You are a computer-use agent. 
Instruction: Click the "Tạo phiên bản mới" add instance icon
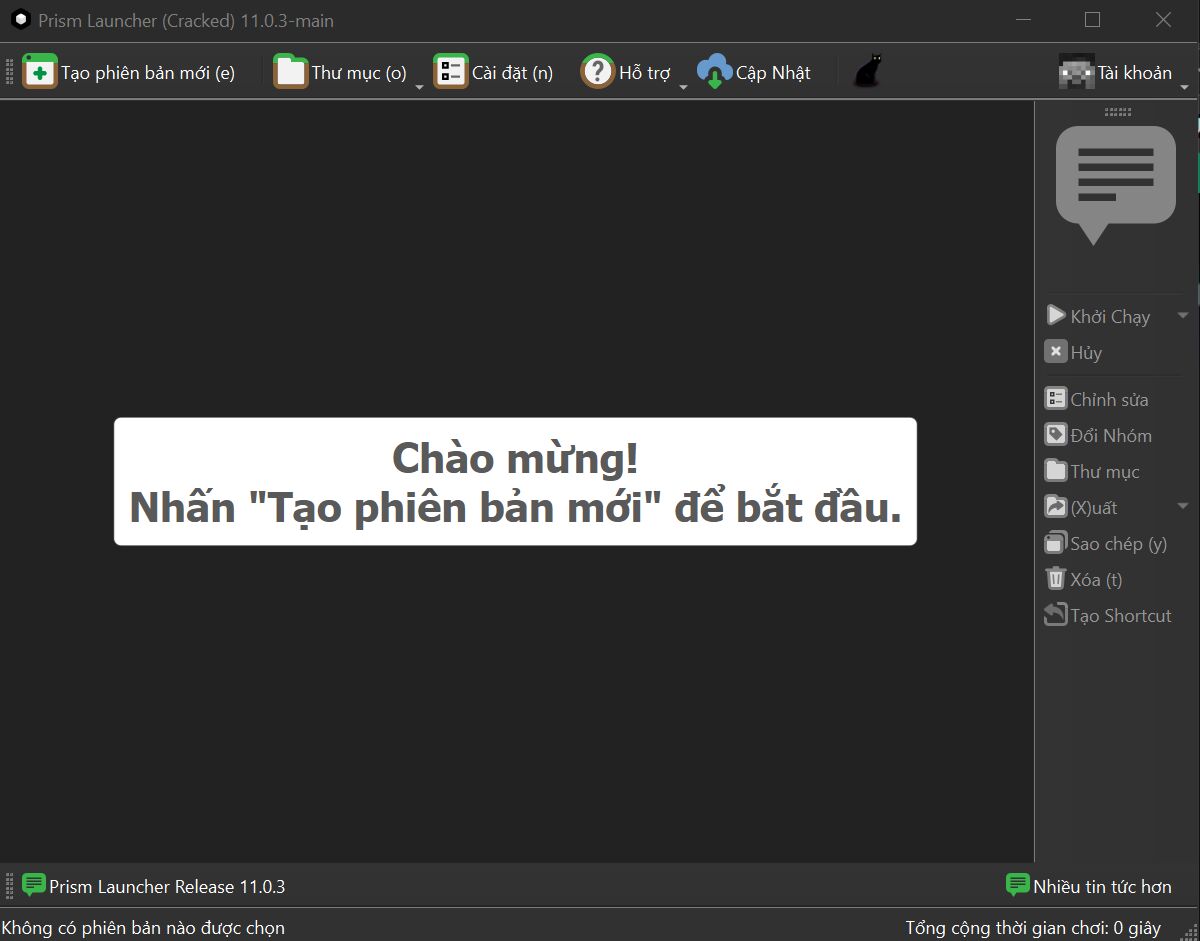click(40, 72)
